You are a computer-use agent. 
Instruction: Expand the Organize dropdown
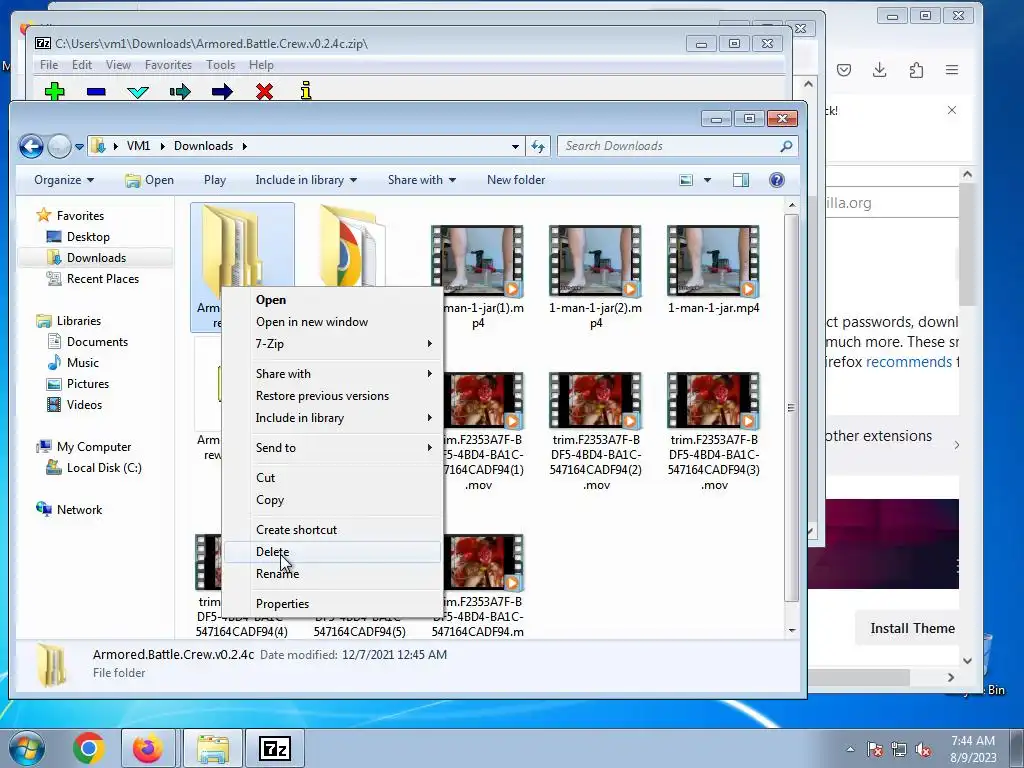[x=63, y=180]
